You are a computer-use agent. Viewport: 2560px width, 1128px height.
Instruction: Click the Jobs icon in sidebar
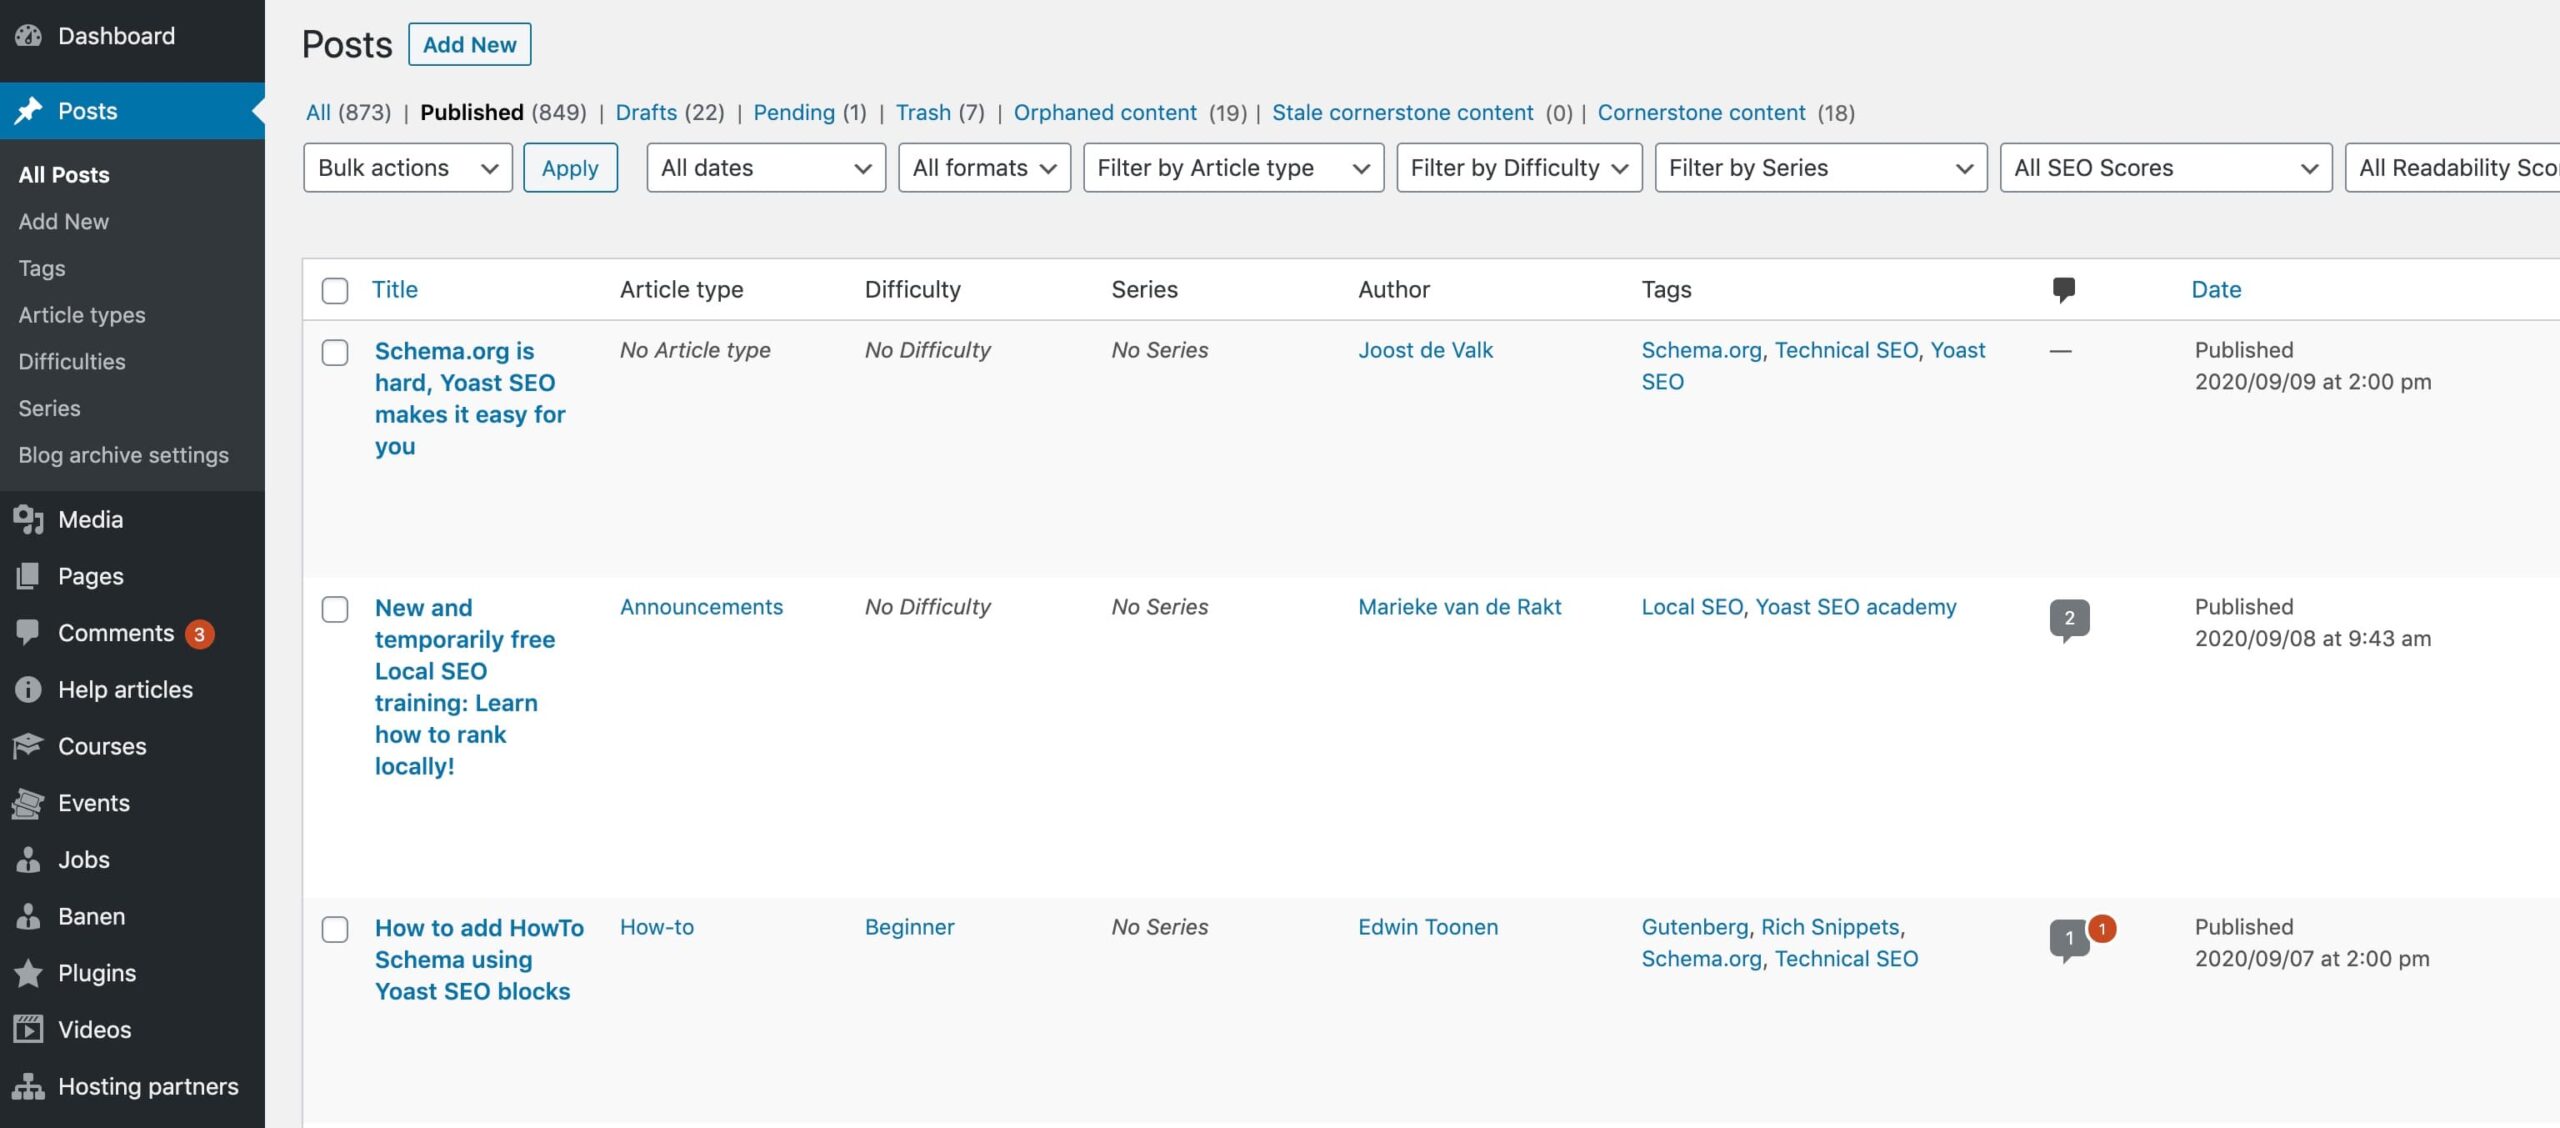click(28, 859)
